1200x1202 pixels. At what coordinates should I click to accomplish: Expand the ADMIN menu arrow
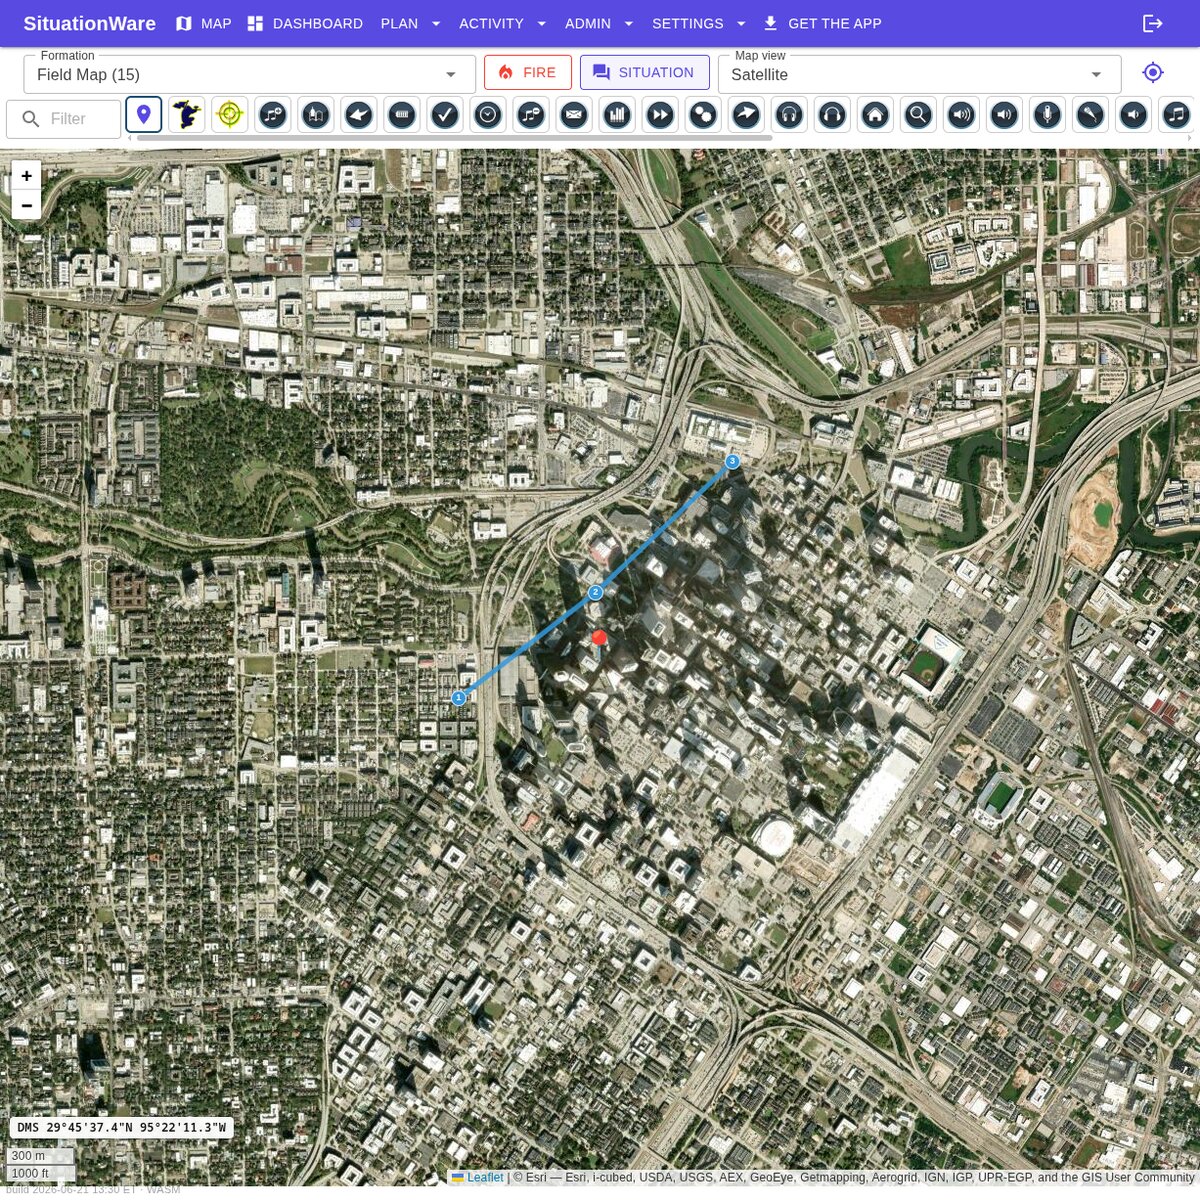629,23
